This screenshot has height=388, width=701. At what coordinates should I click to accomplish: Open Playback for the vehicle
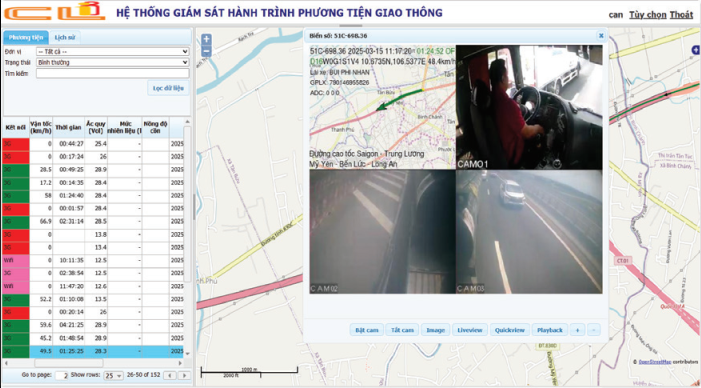tap(550, 330)
